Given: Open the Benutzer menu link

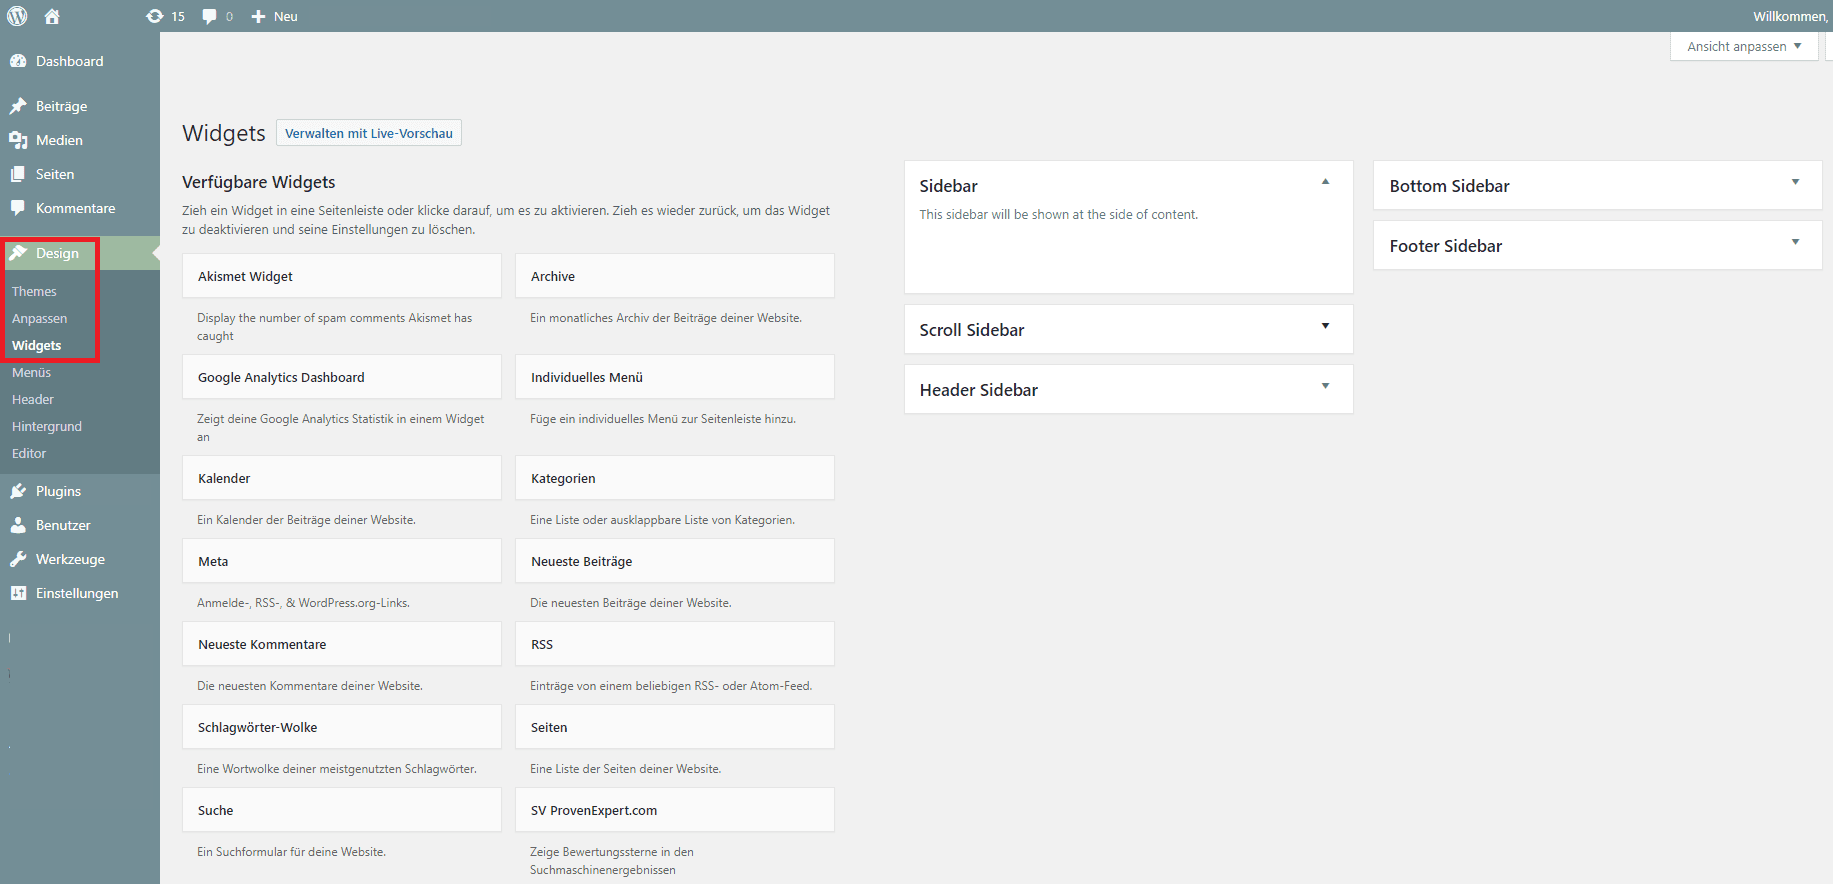Looking at the screenshot, I should click(63, 525).
